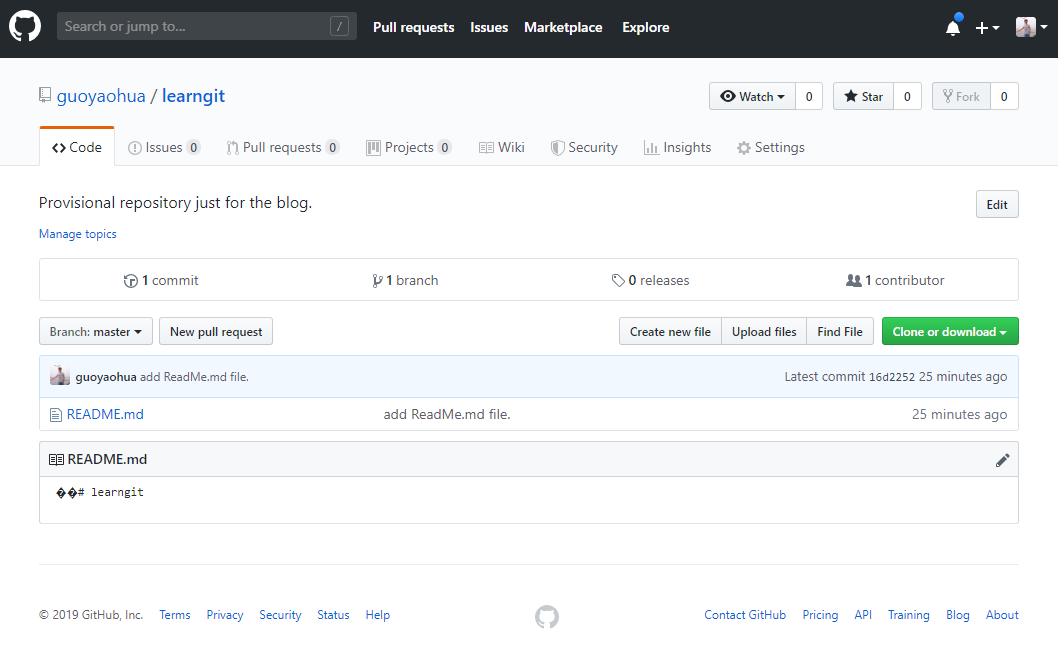Fork the learngit repository

click(x=961, y=96)
